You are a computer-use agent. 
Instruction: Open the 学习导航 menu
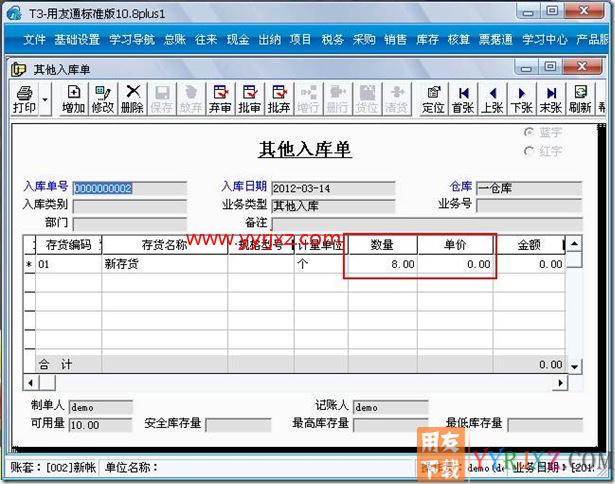[132, 39]
